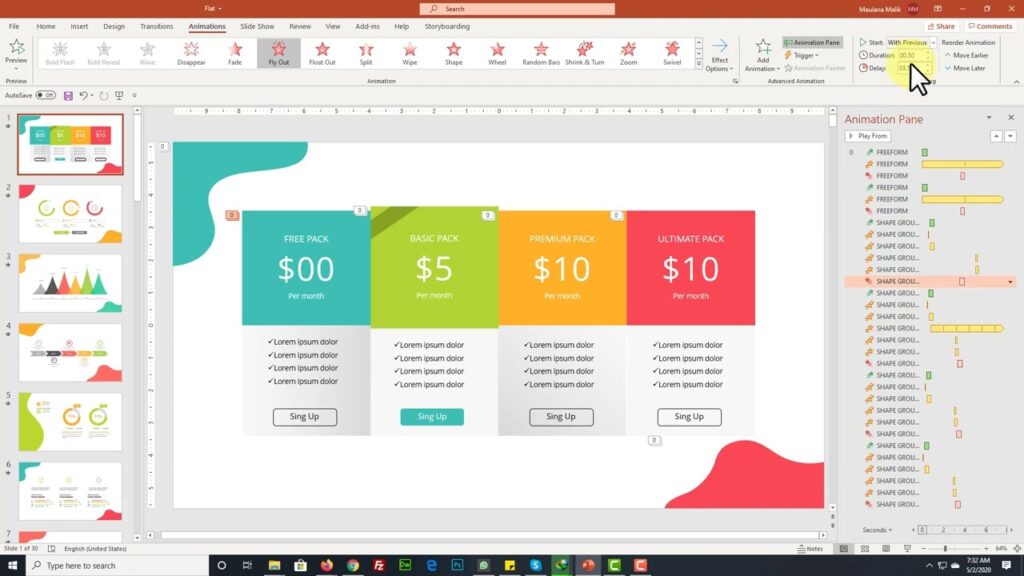Click Move Later button
The height and width of the screenshot is (576, 1024).
coord(965,68)
